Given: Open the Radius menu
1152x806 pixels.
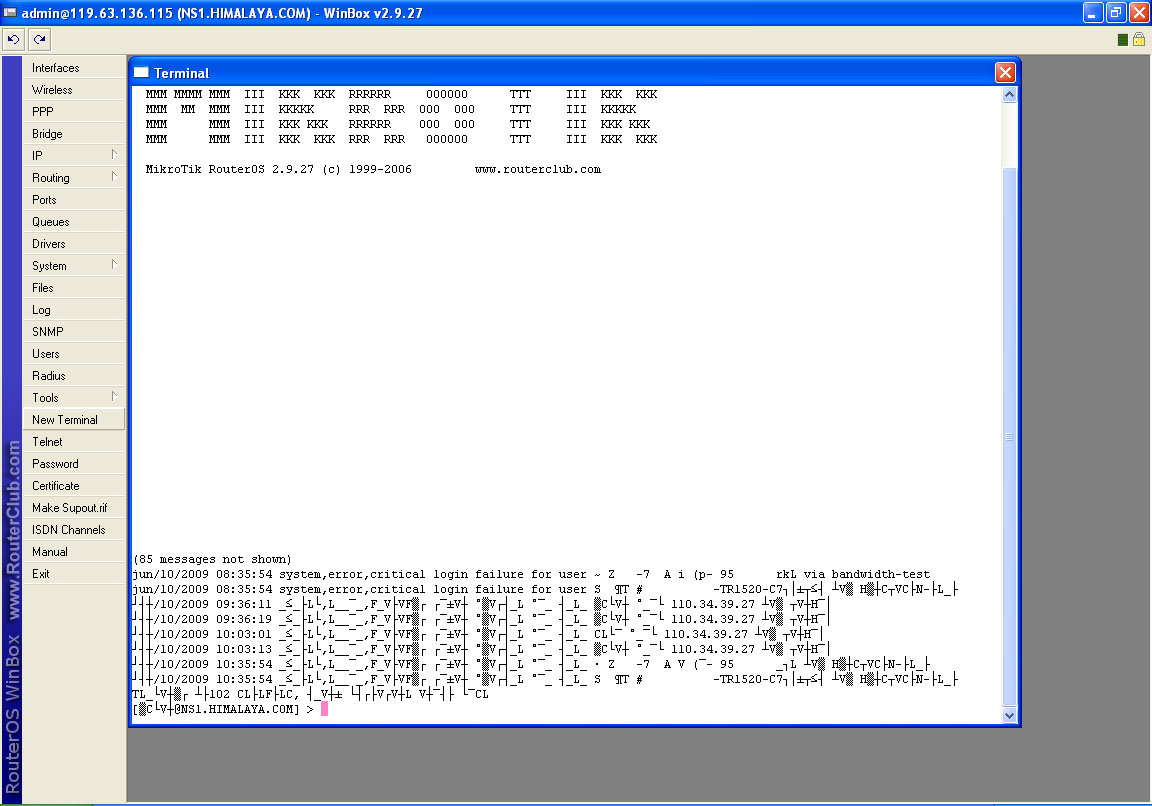Looking at the screenshot, I should pos(74,376).
